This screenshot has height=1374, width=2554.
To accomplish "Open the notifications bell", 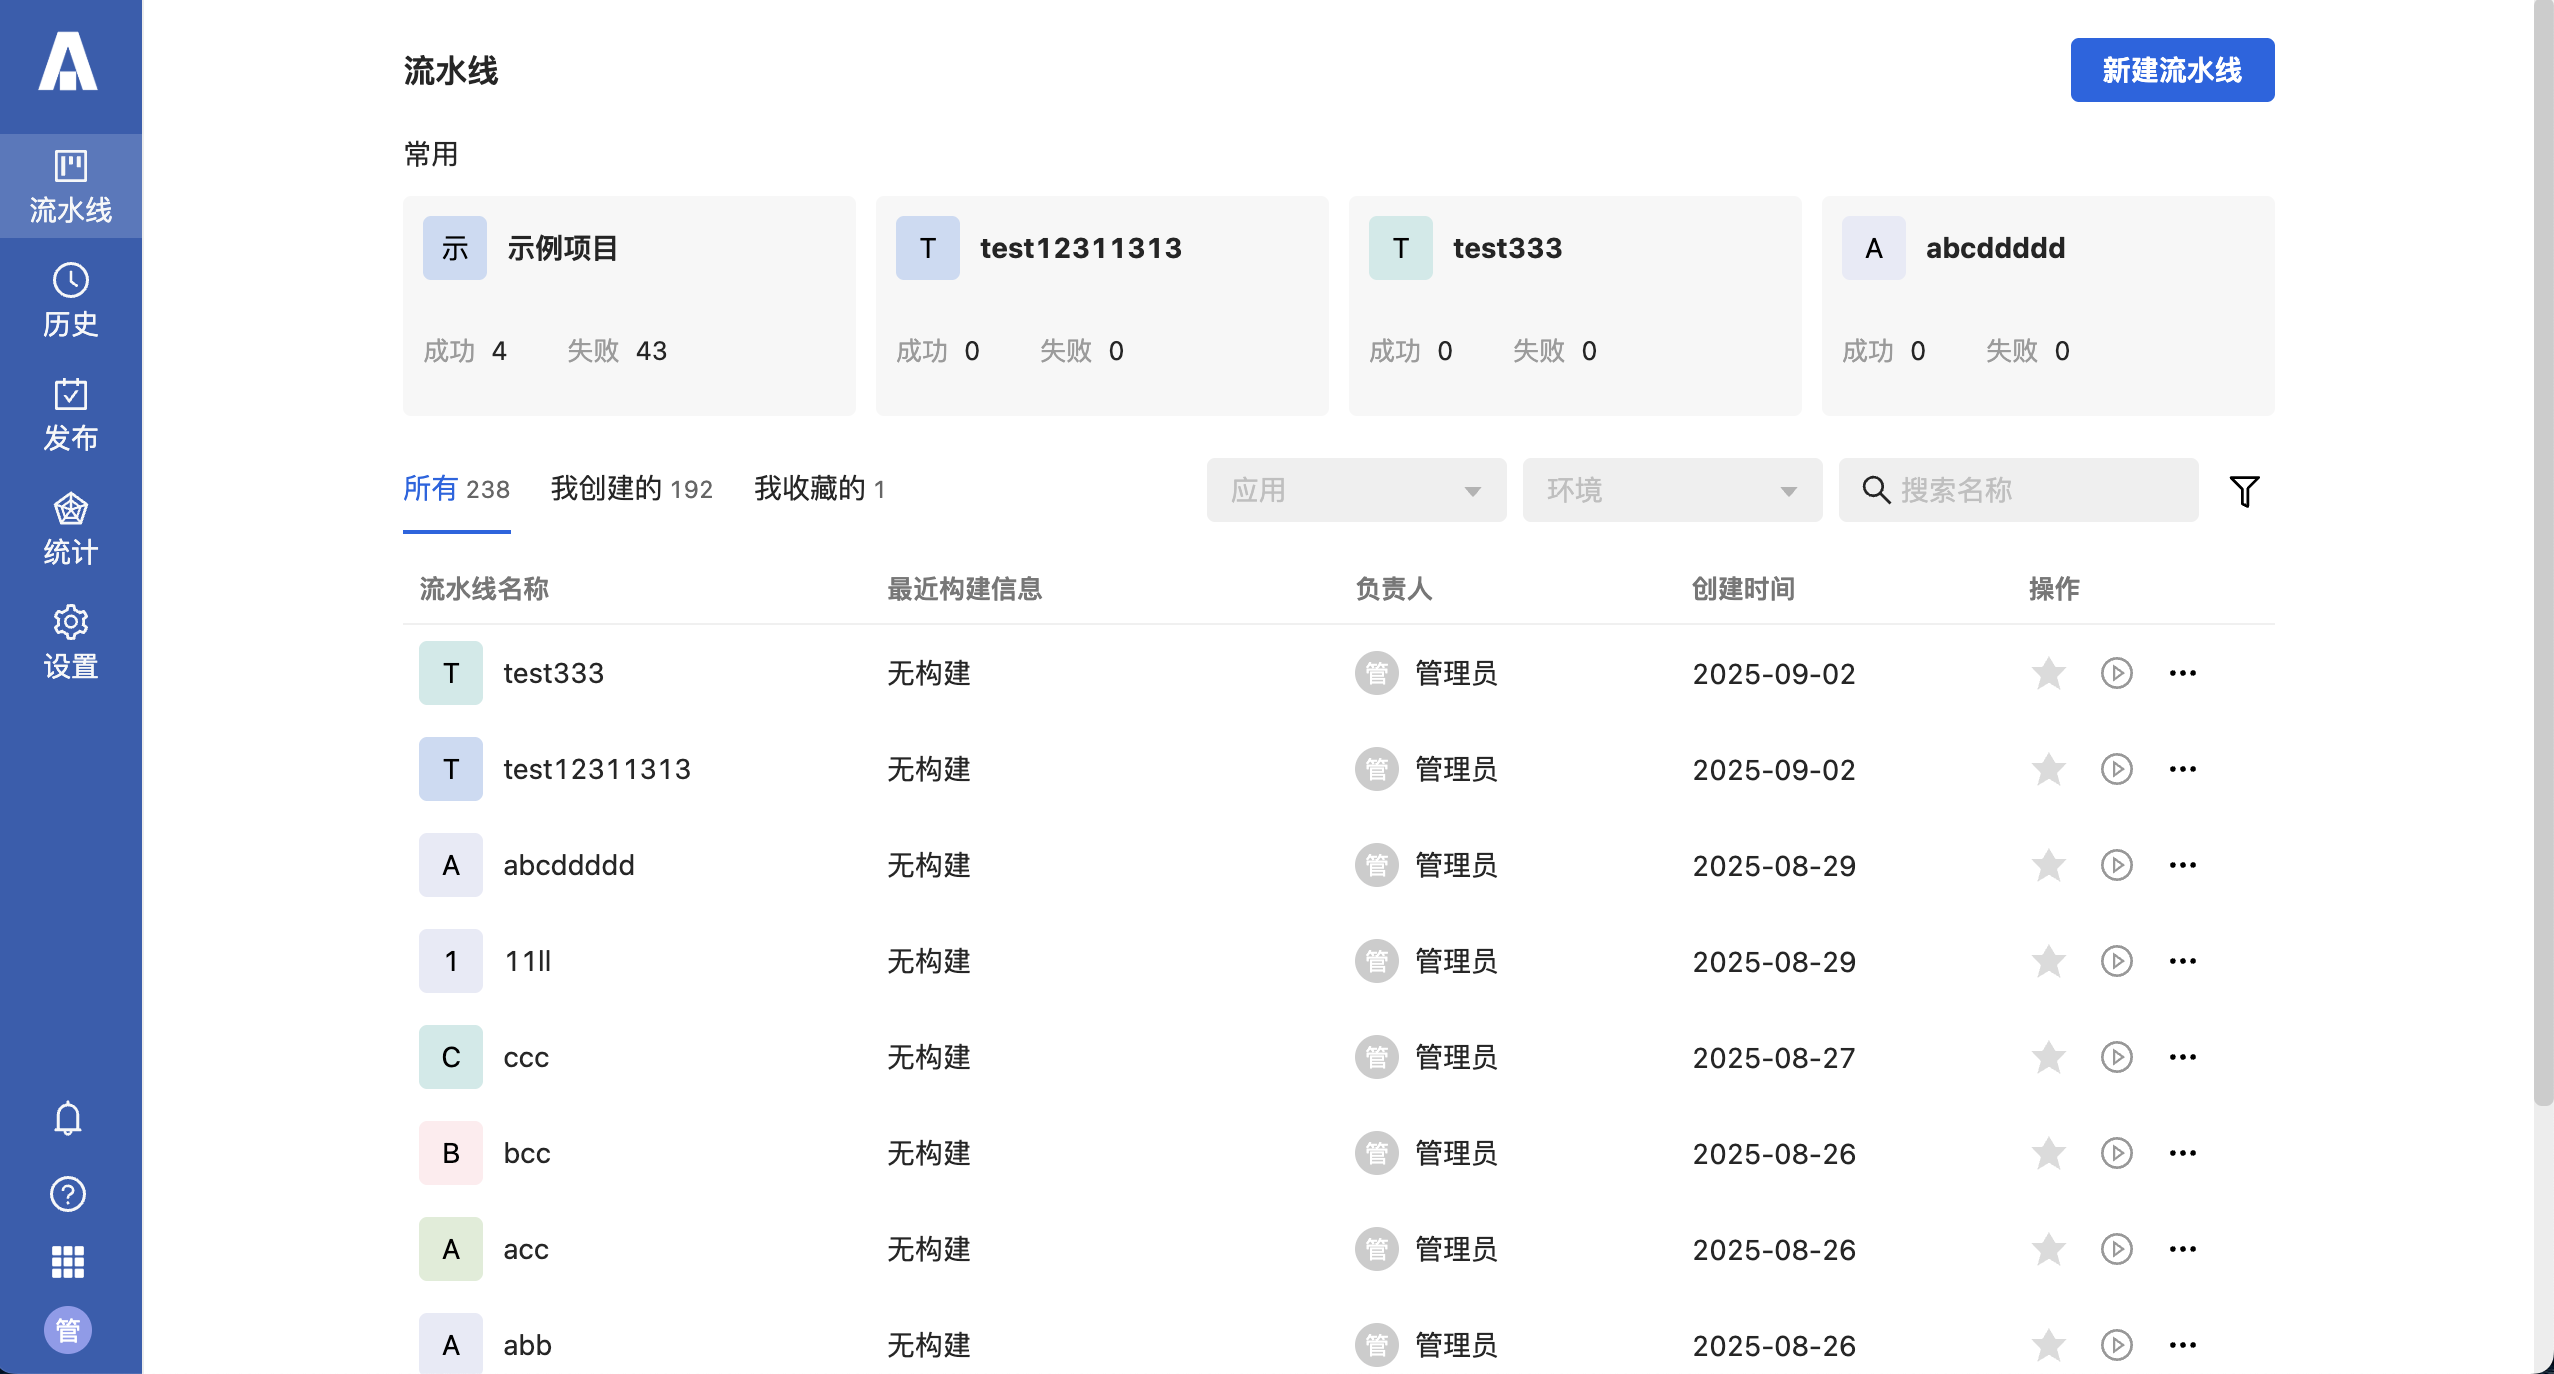I will point(68,1118).
